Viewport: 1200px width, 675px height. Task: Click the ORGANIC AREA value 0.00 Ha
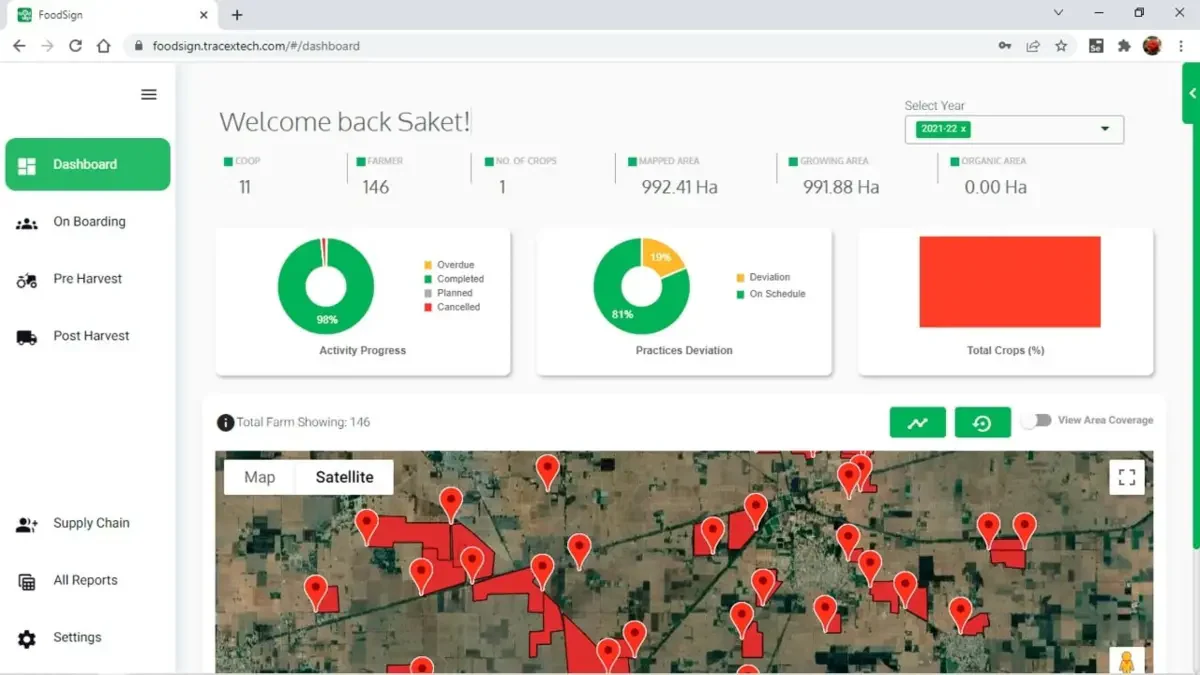point(996,187)
